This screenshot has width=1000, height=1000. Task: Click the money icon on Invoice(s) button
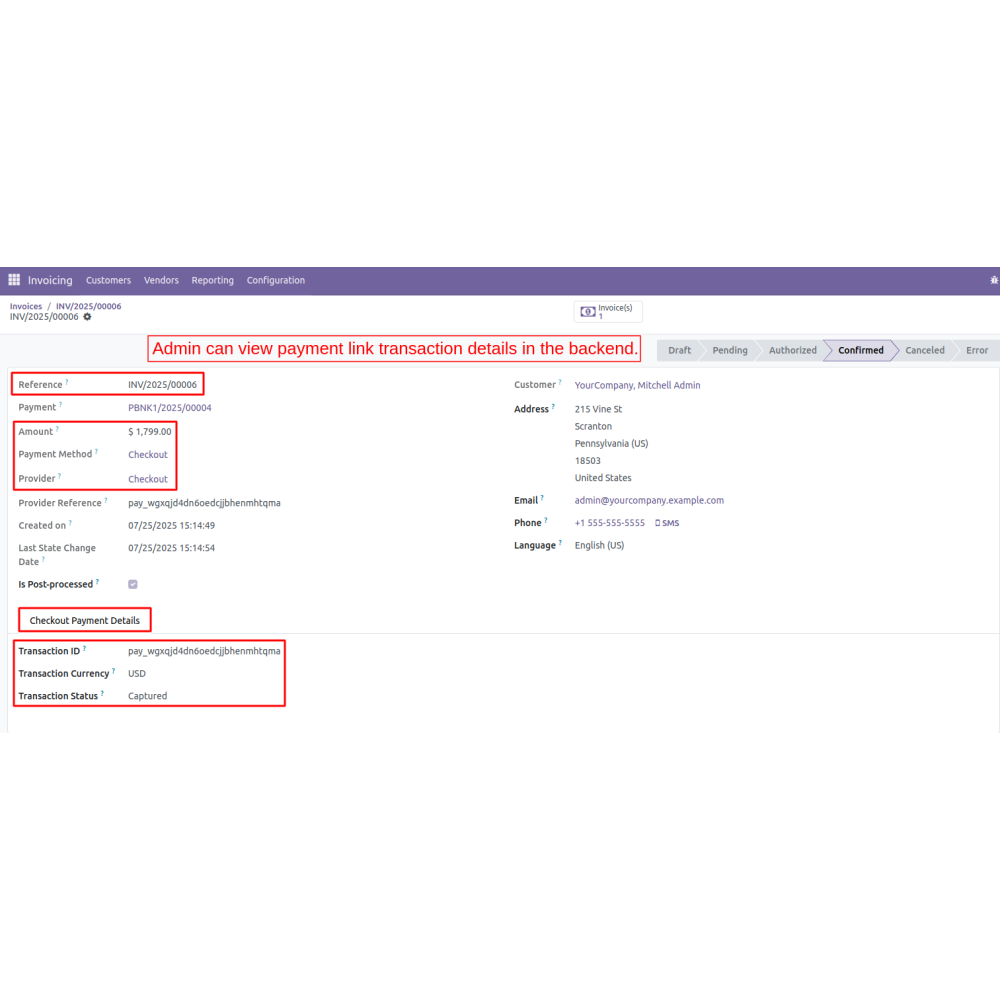[588, 312]
